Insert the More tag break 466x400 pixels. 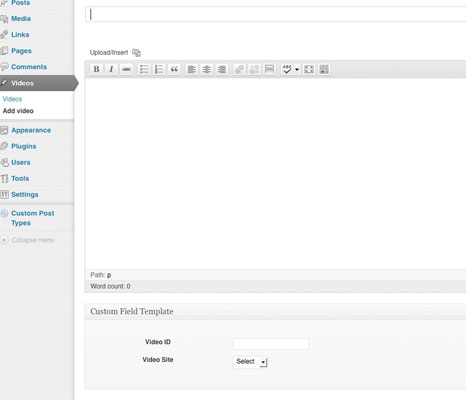point(269,69)
